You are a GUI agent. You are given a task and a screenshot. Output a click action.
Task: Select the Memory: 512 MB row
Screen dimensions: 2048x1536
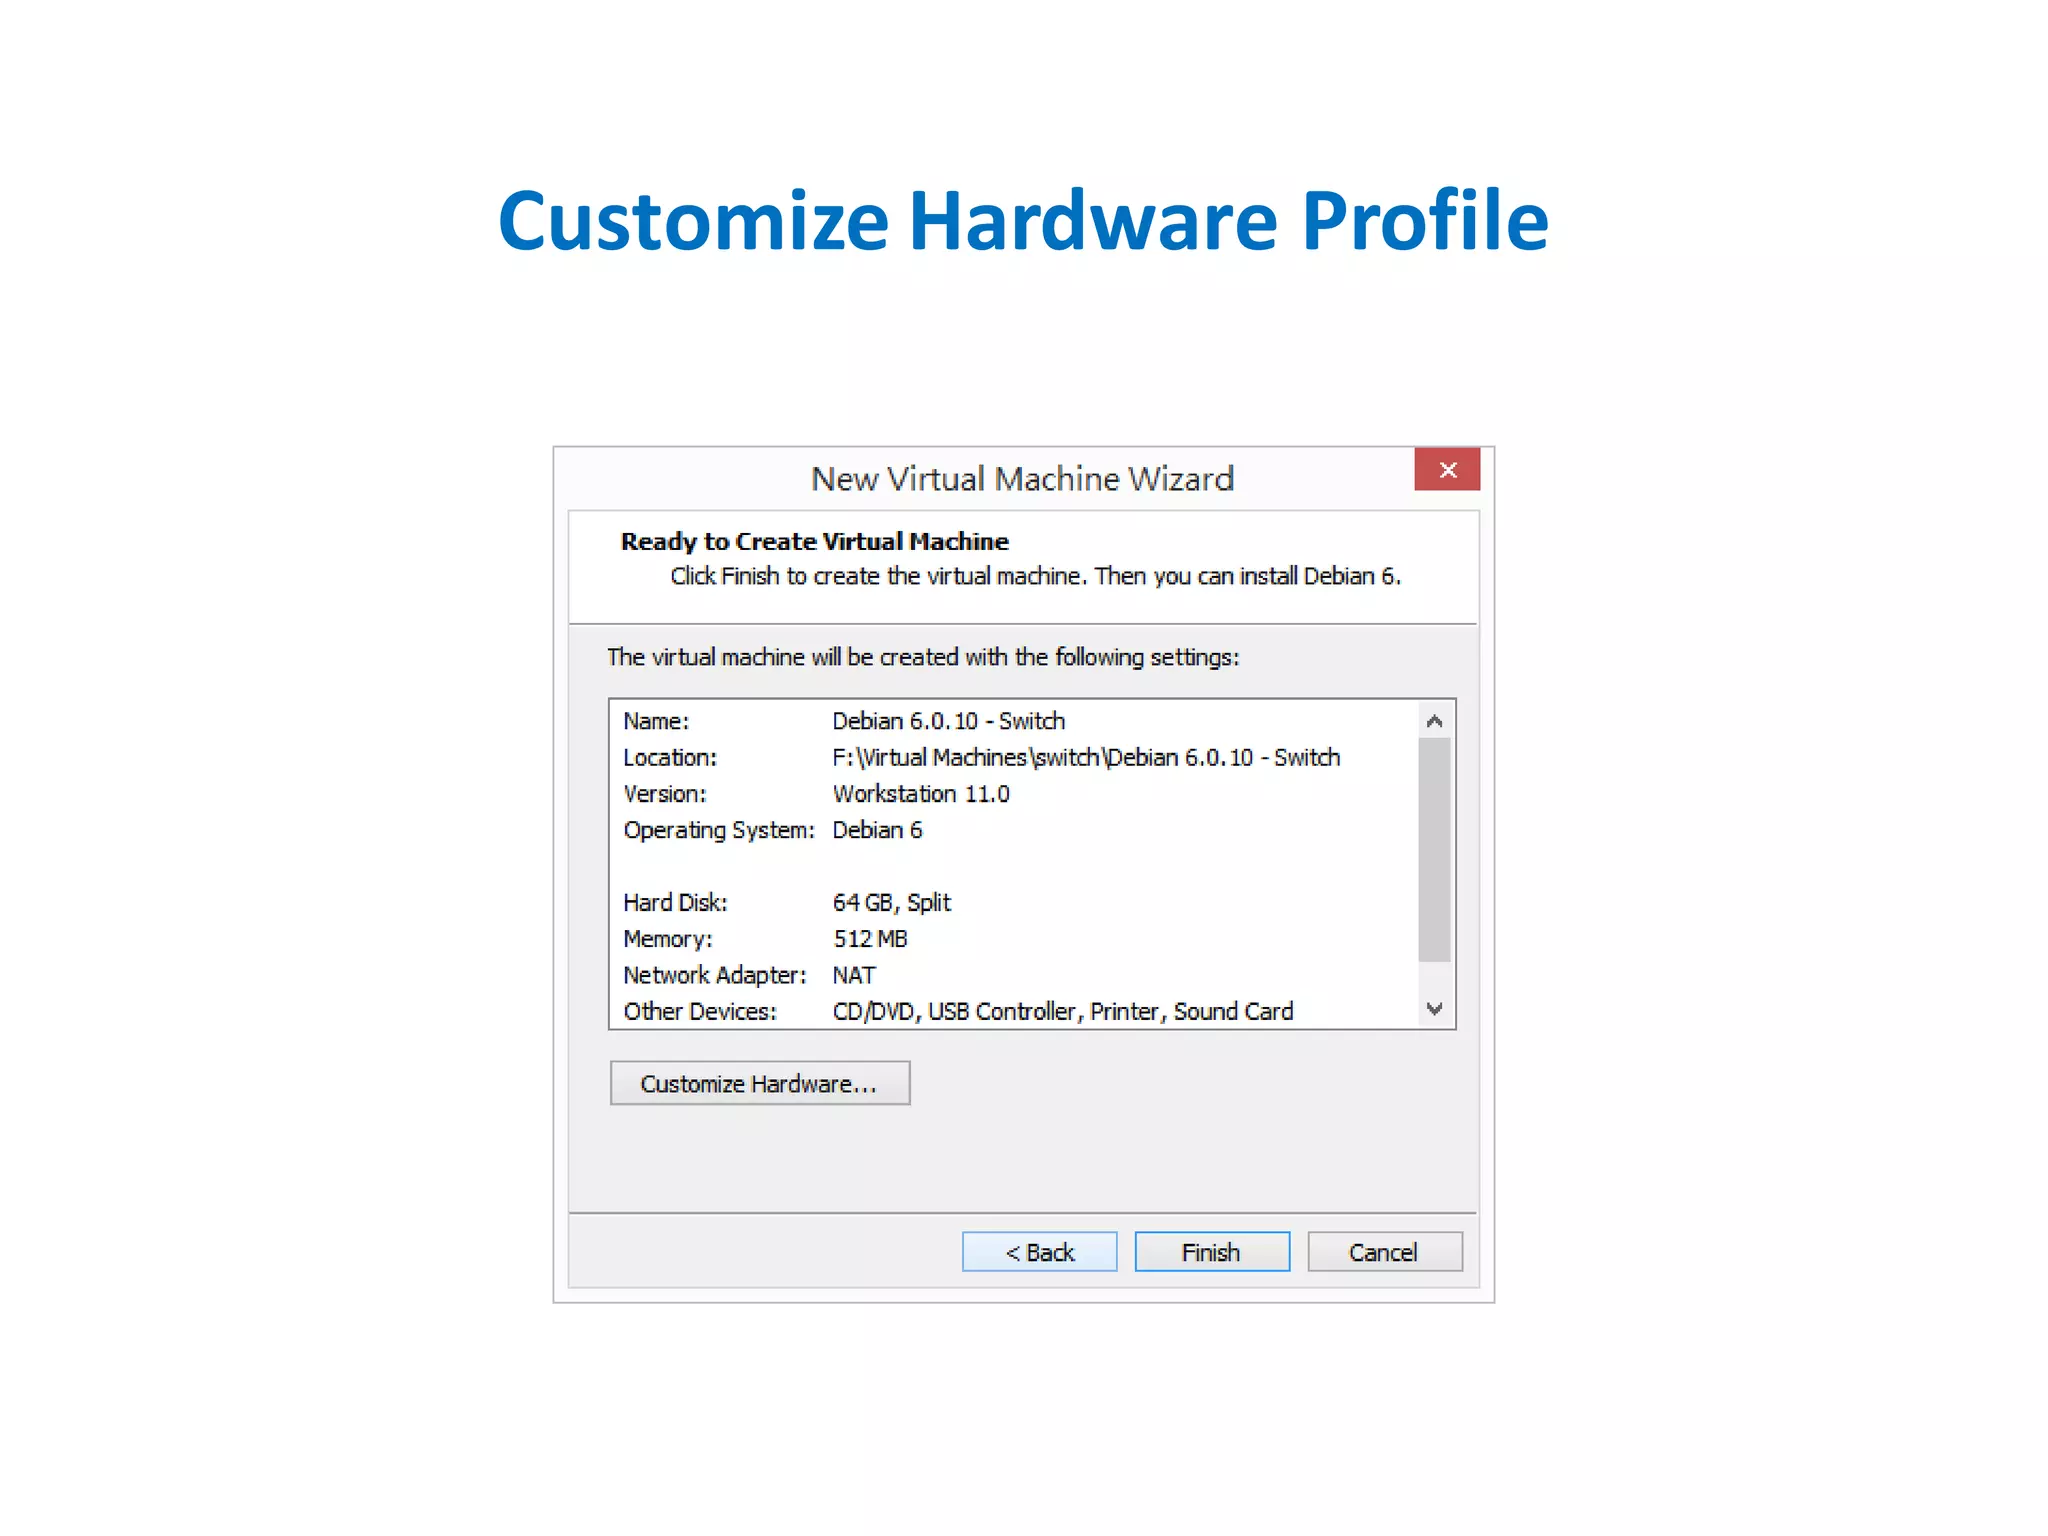click(869, 939)
